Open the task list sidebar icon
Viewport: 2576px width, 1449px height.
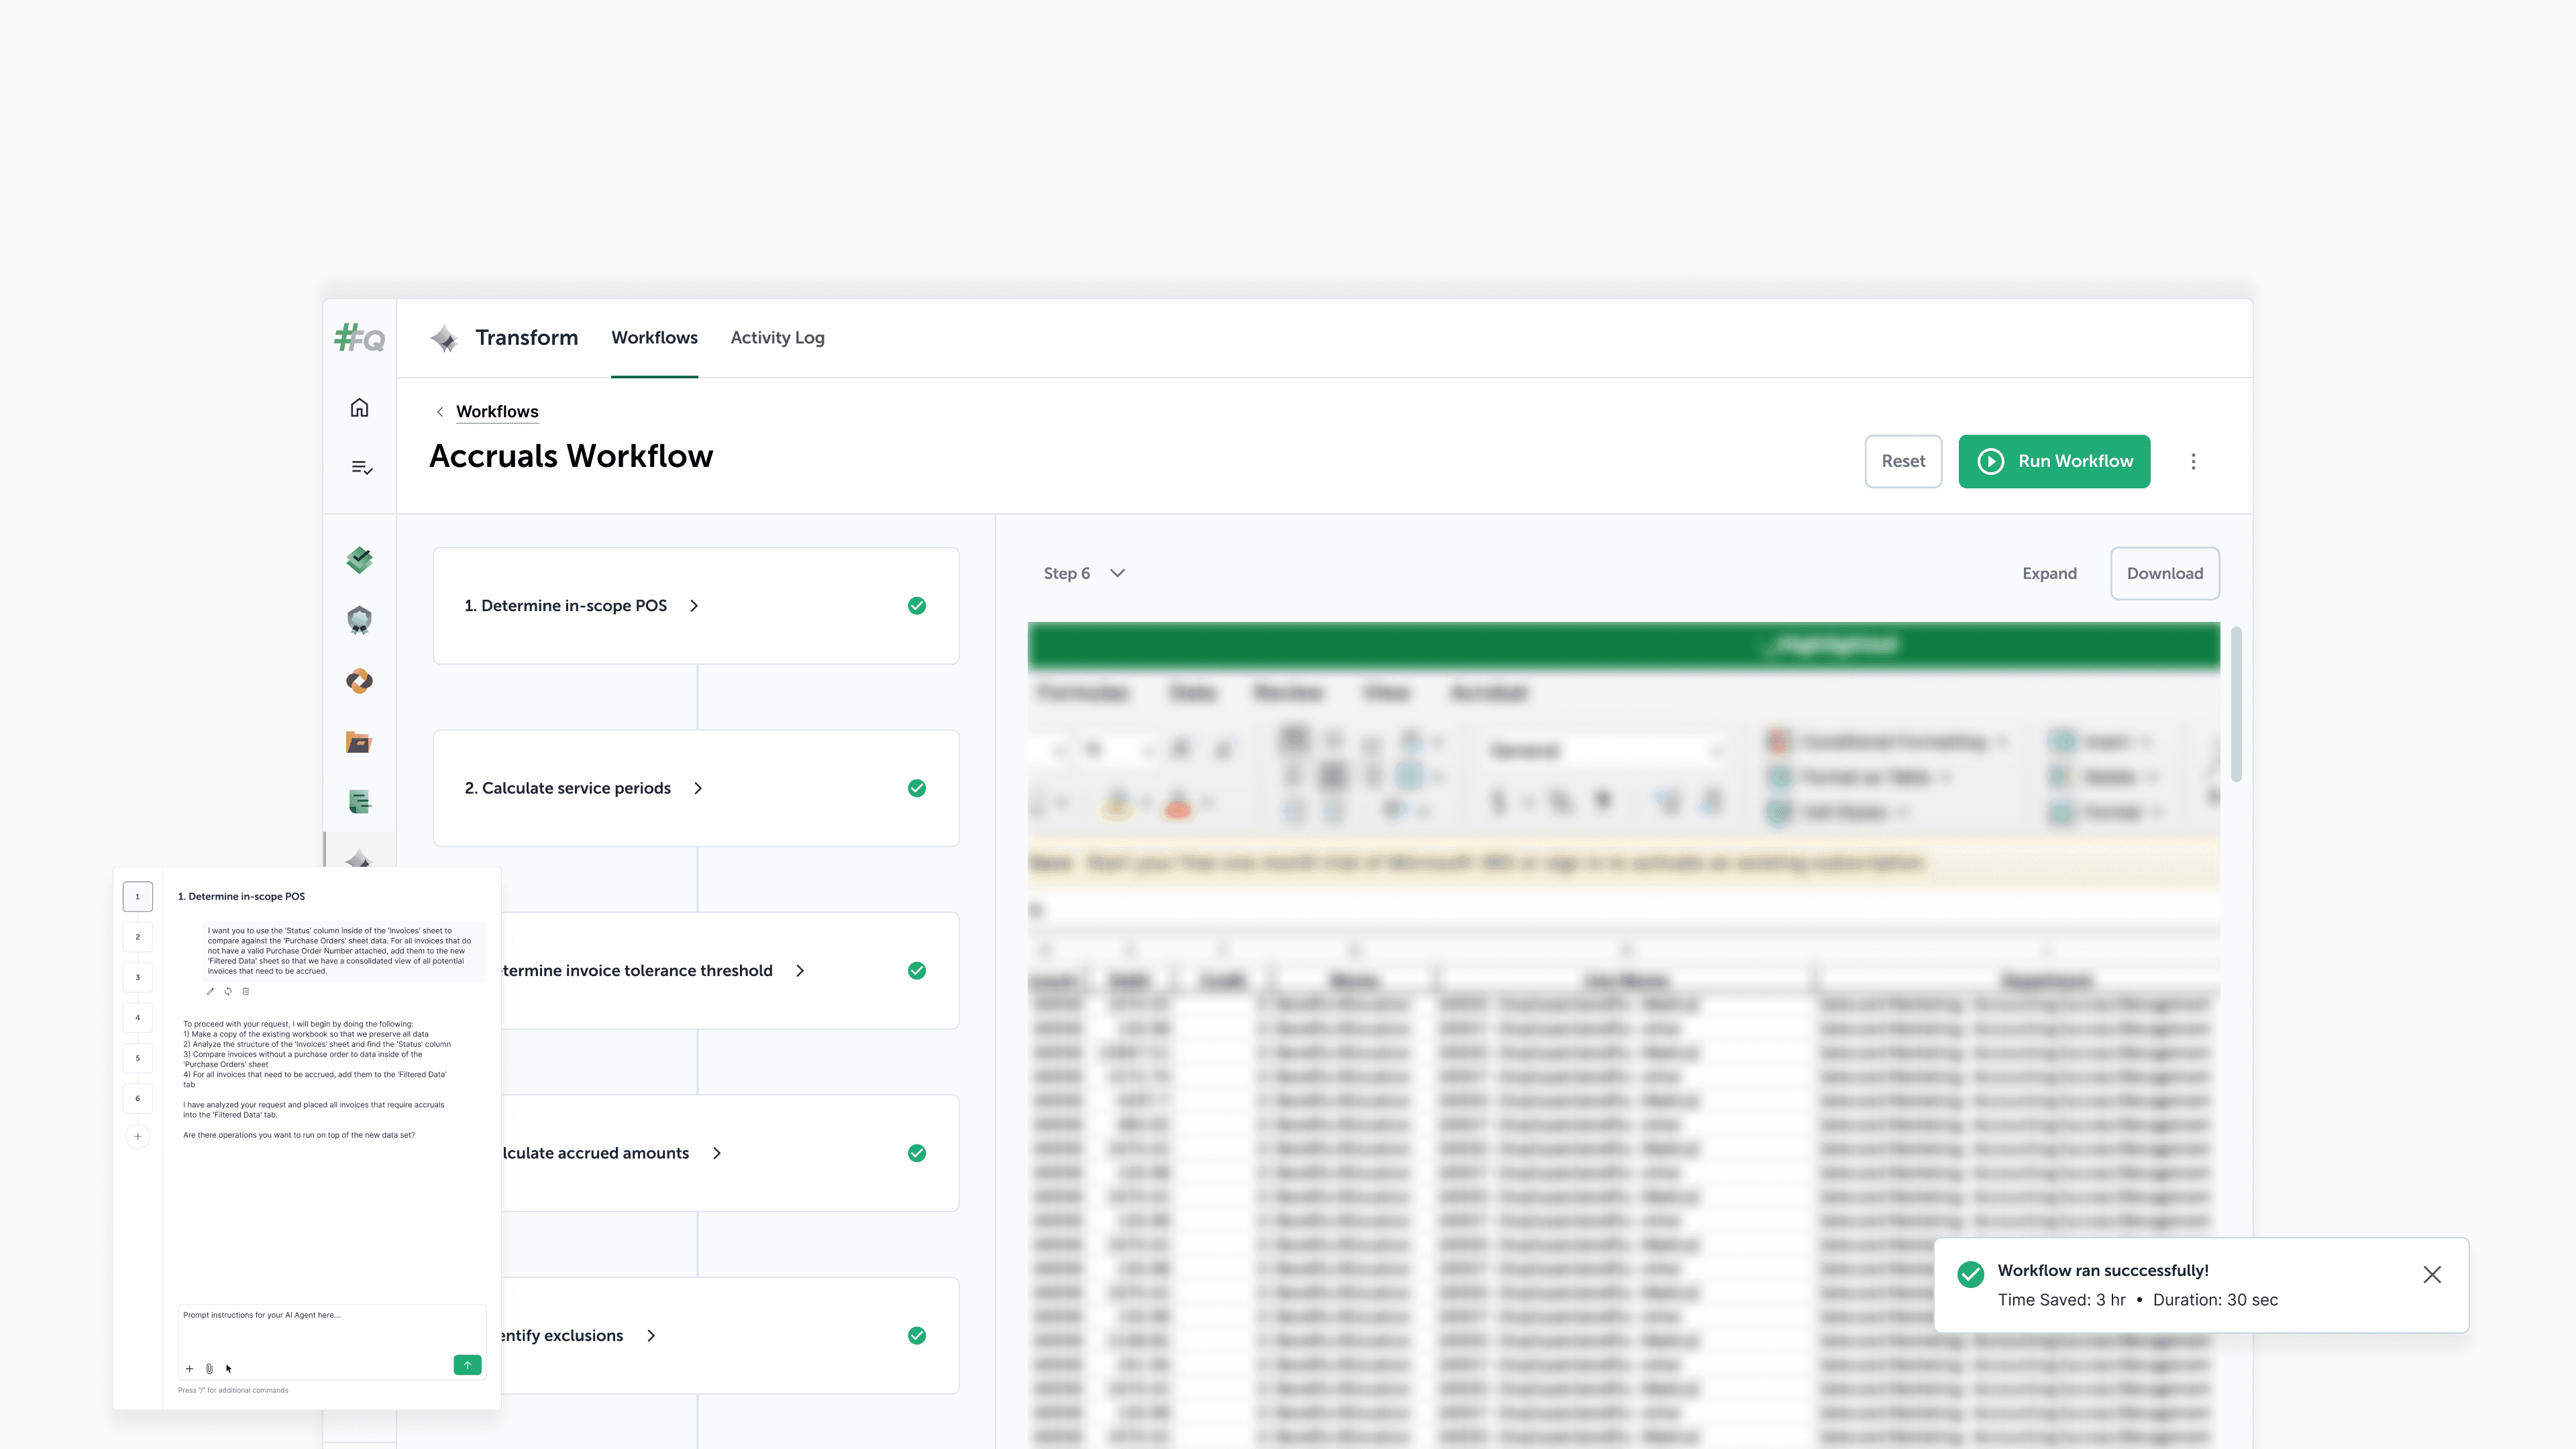361,467
